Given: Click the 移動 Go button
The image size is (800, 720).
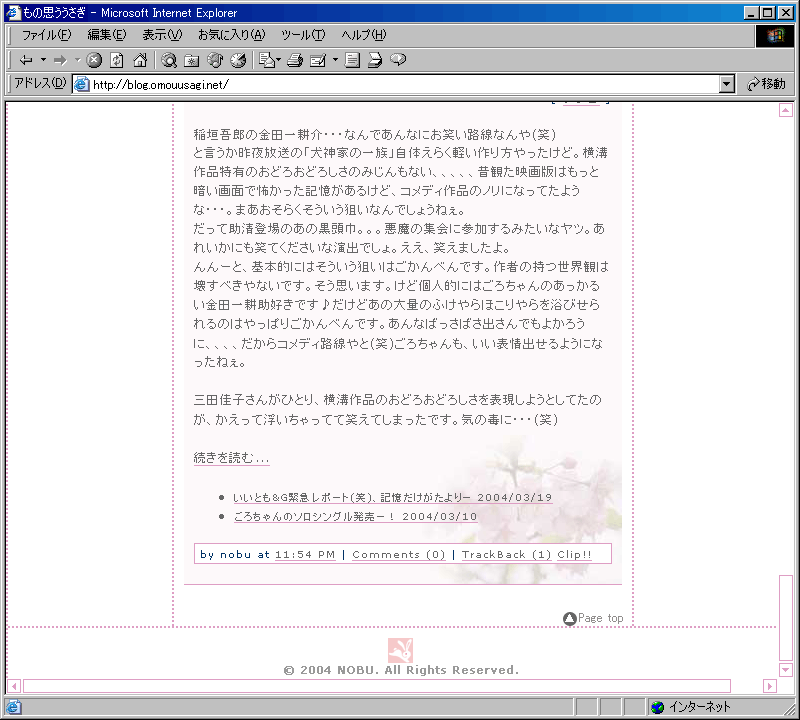Looking at the screenshot, I should coord(766,84).
